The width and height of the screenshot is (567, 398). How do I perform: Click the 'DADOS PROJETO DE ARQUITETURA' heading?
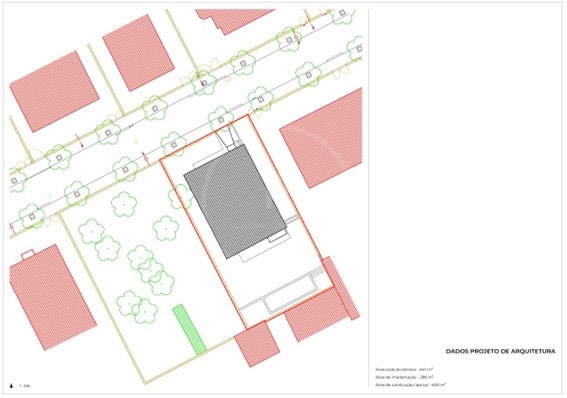click(x=500, y=351)
